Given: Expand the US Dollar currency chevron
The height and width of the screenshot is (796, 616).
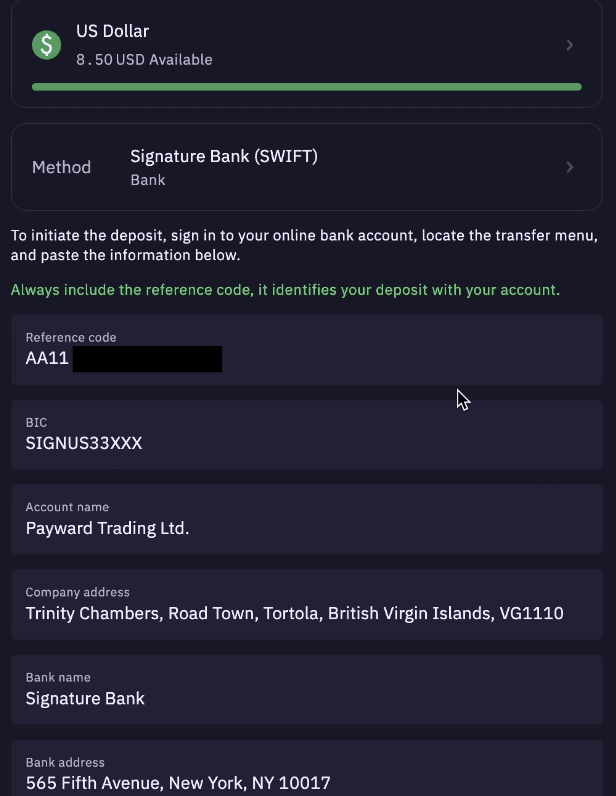Looking at the screenshot, I should [x=569, y=45].
